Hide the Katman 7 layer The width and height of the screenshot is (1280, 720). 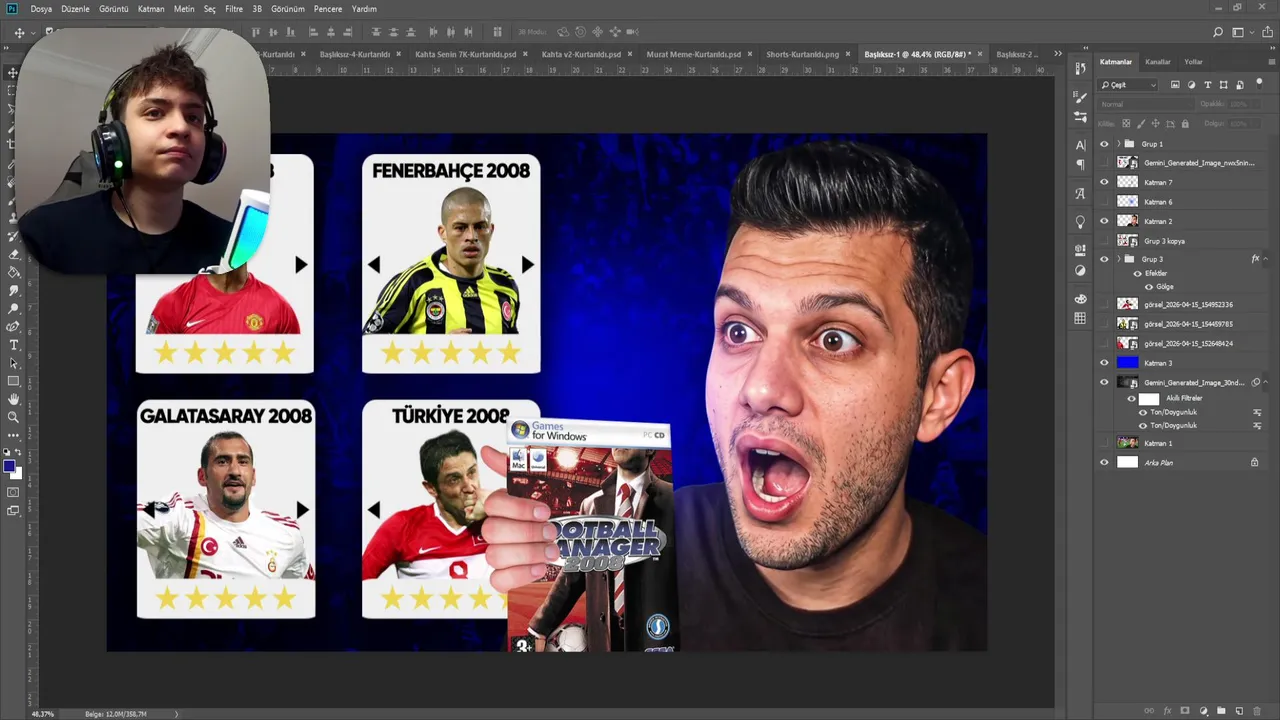(x=1104, y=182)
